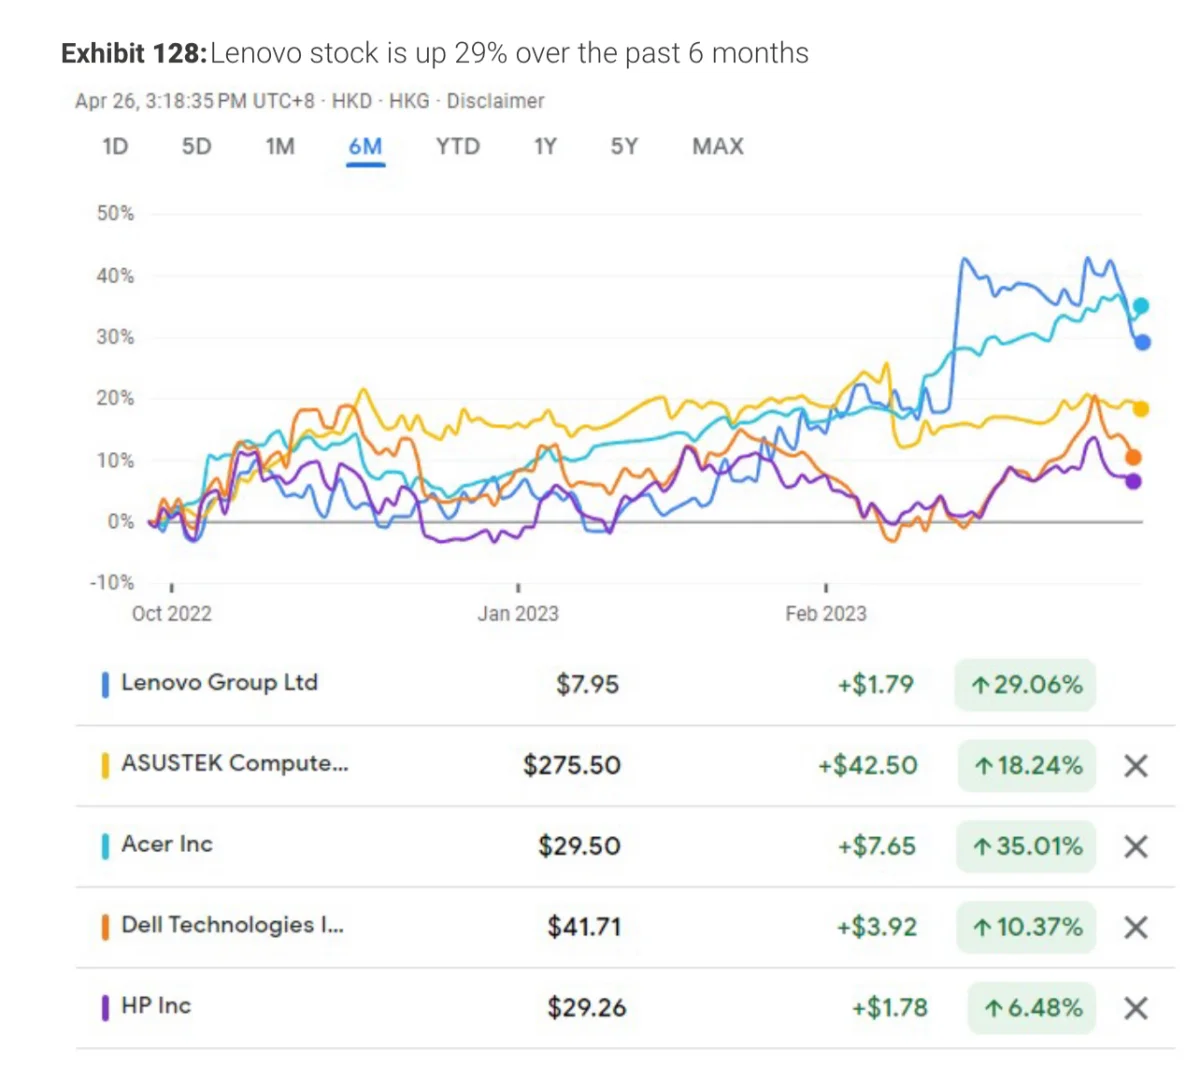This screenshot has height=1080, width=1200.
Task: Click the ASUSTEK yellow color marker
Action: (105, 765)
